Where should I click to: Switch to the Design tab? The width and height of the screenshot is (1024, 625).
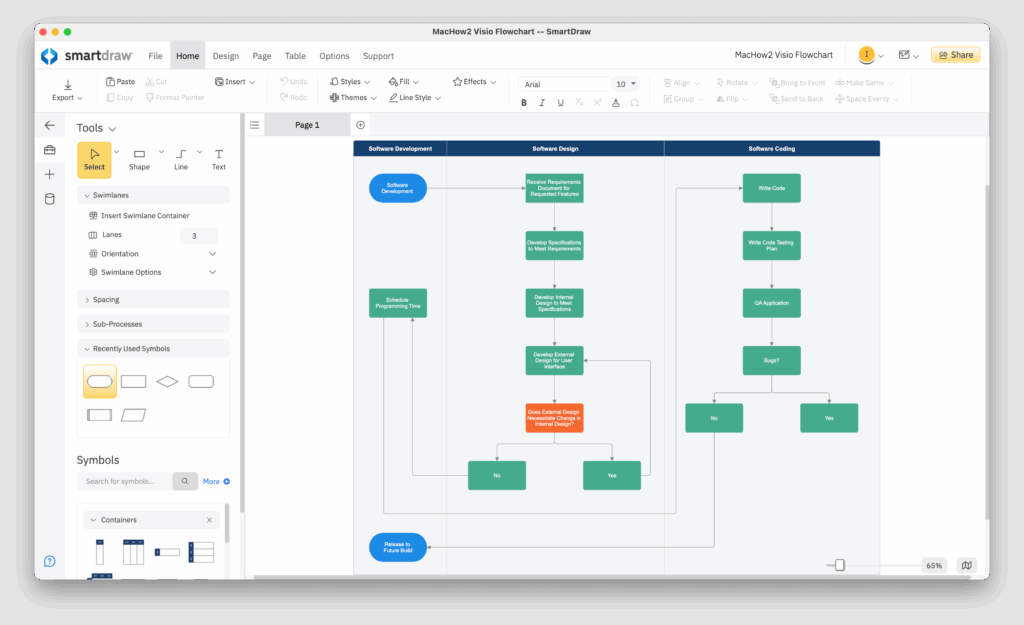click(225, 56)
